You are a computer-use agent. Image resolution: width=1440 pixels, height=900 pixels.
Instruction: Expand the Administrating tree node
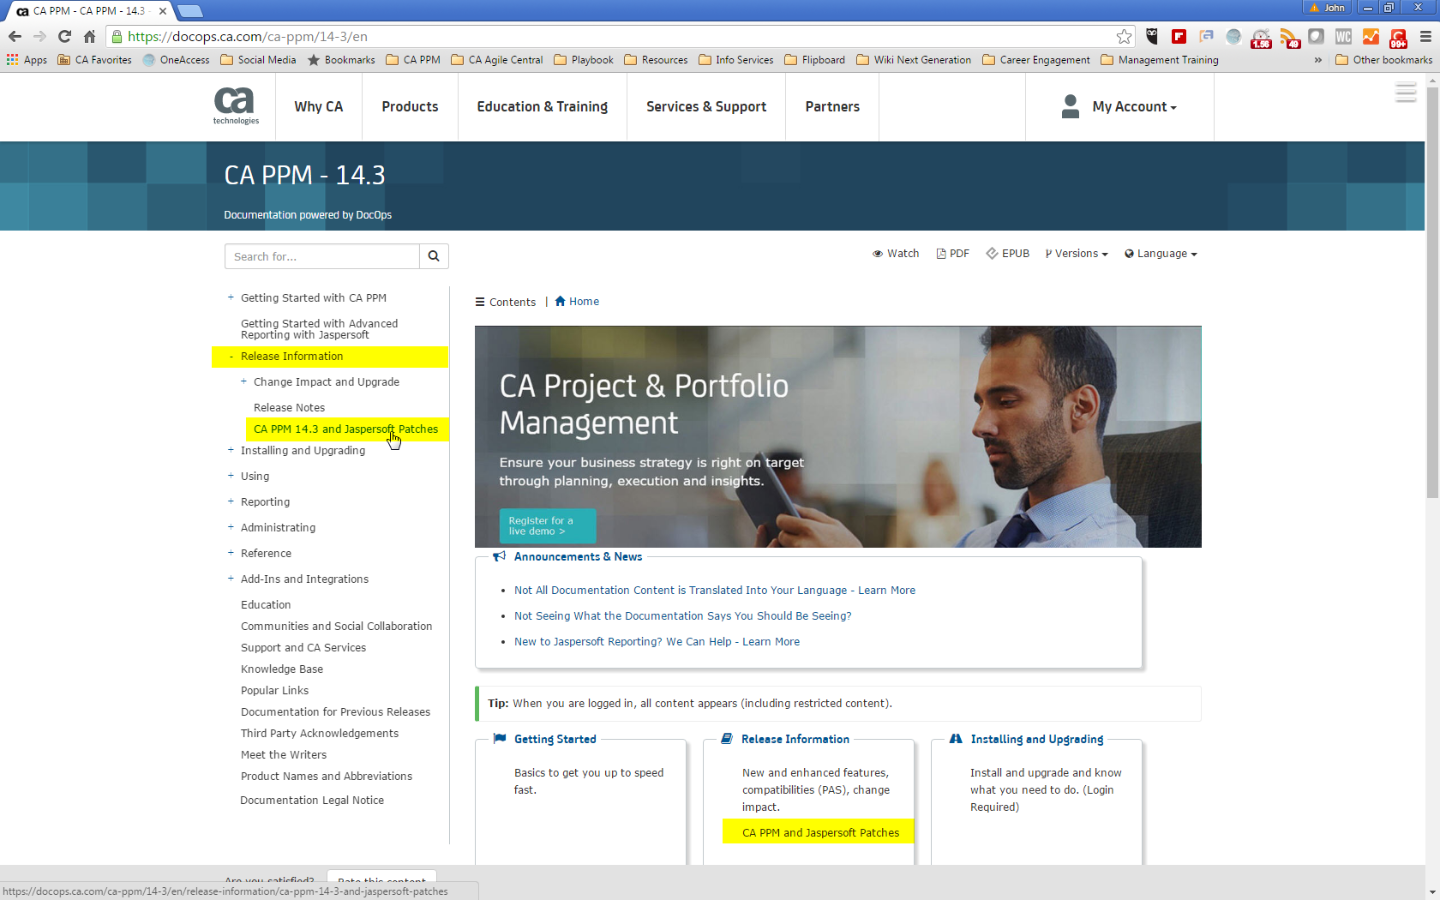(x=231, y=527)
